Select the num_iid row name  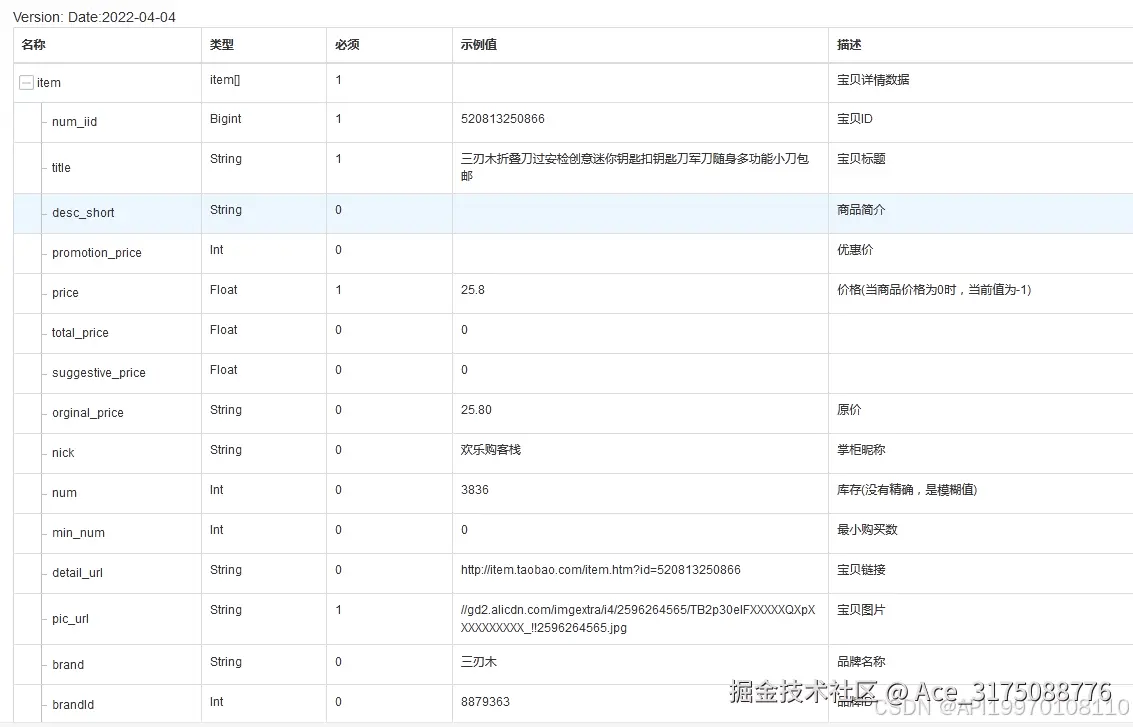pyautogui.click(x=74, y=121)
